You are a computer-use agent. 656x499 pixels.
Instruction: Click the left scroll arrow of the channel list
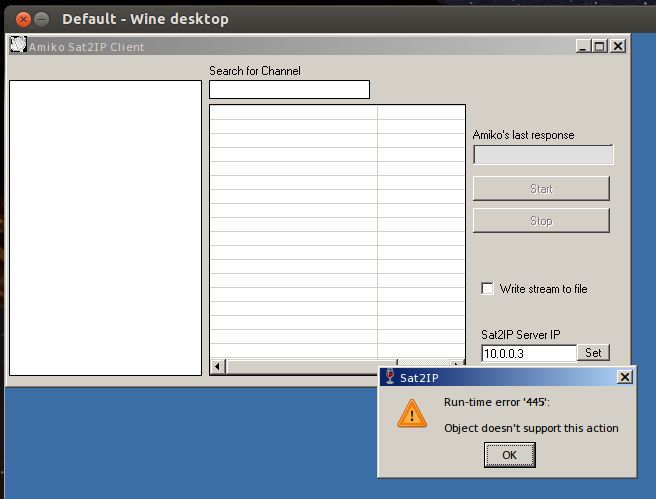(x=217, y=366)
